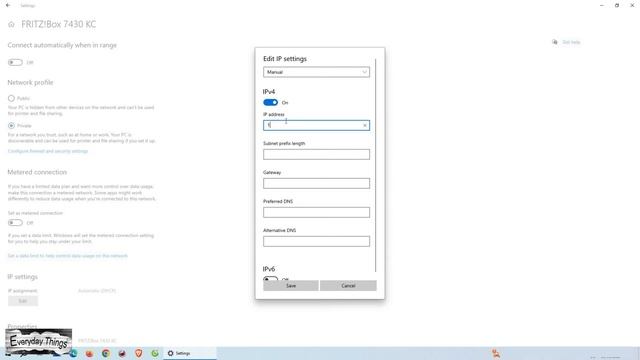Open Settings home via house icon
Image resolution: width=640 pixels, height=360 pixels.
pos(11,24)
